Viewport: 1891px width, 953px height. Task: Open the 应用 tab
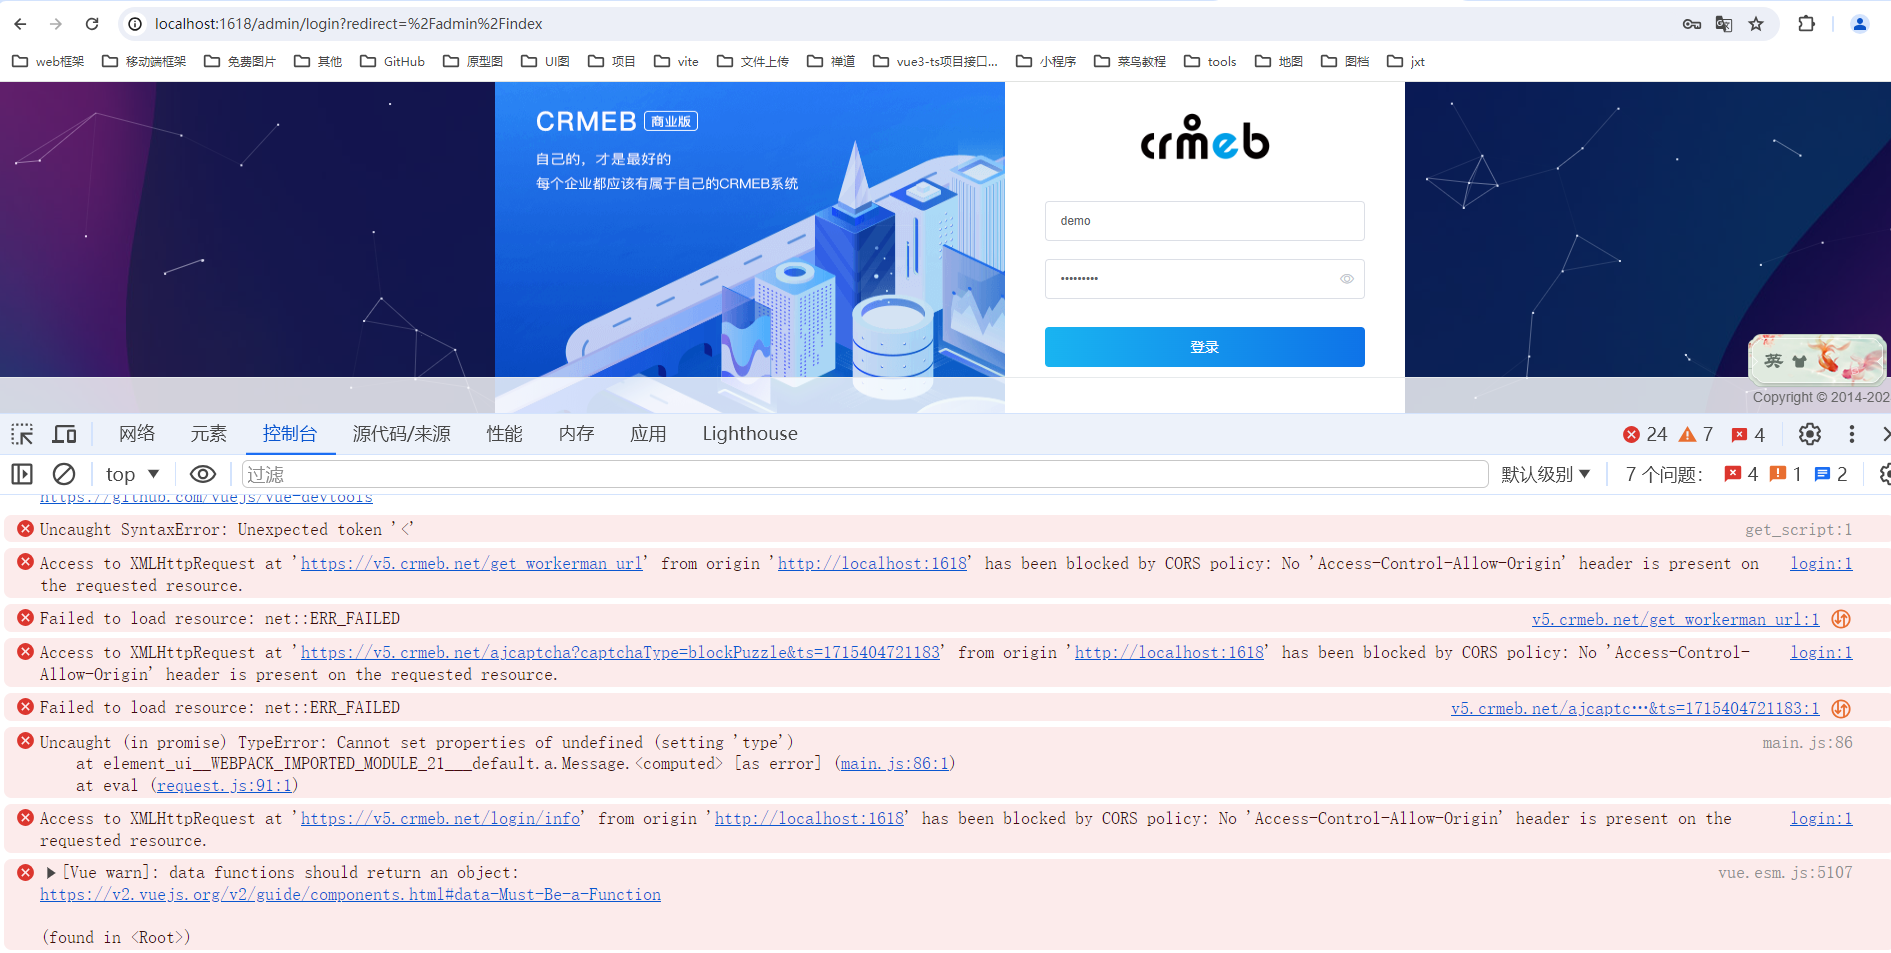[x=649, y=434]
